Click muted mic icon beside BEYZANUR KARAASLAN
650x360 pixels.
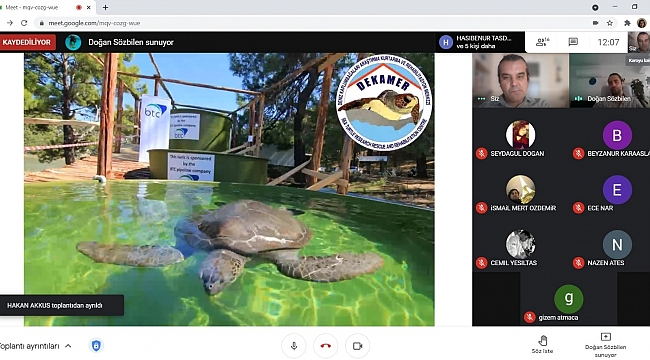[x=578, y=153]
